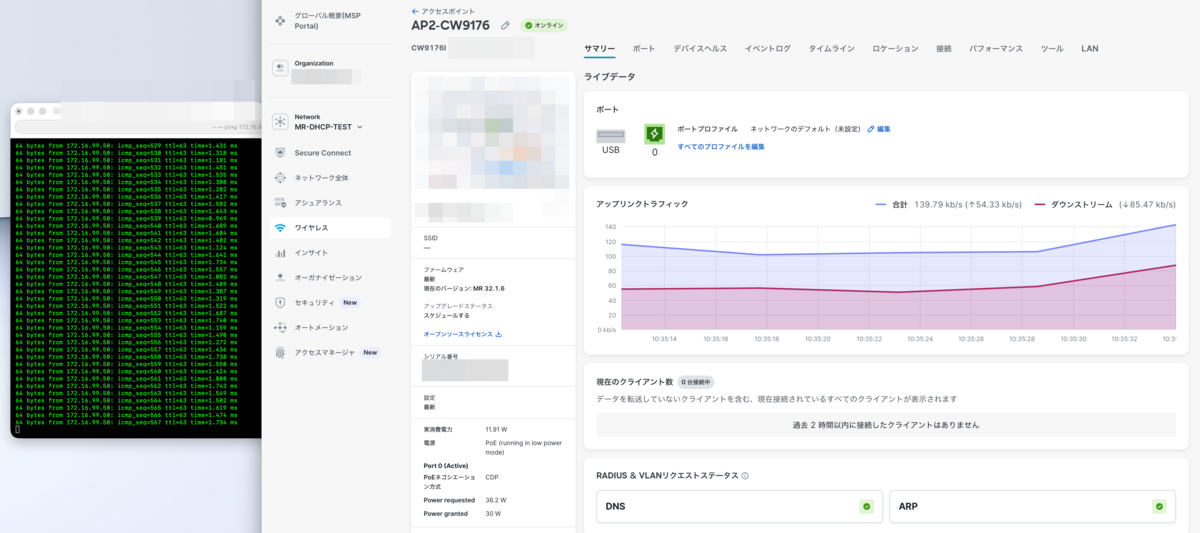Click the 0 台接続中 client count badge
The image size is (1200, 533).
(696, 382)
